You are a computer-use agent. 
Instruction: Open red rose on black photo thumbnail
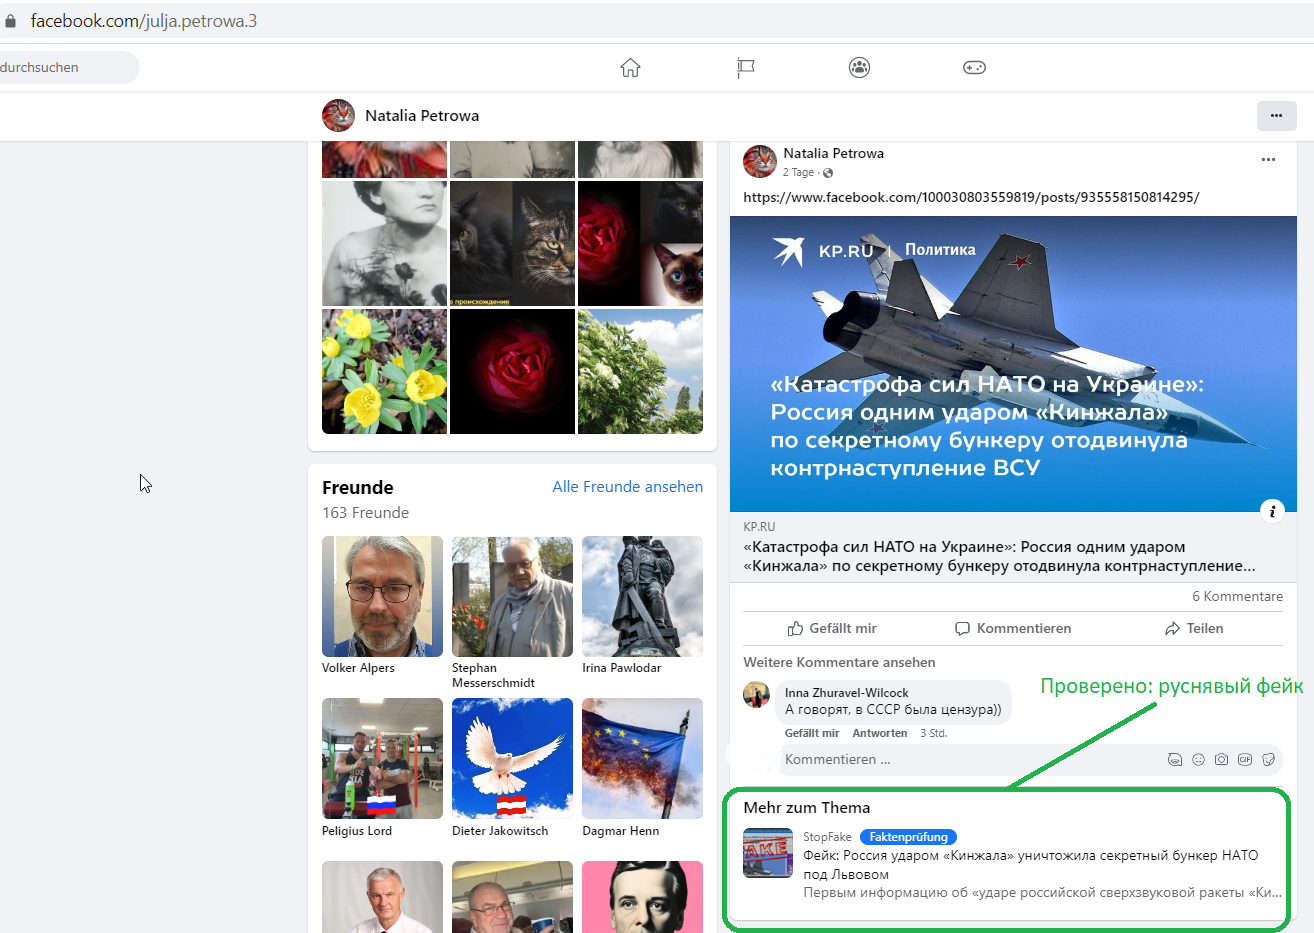pyautogui.click(x=512, y=371)
